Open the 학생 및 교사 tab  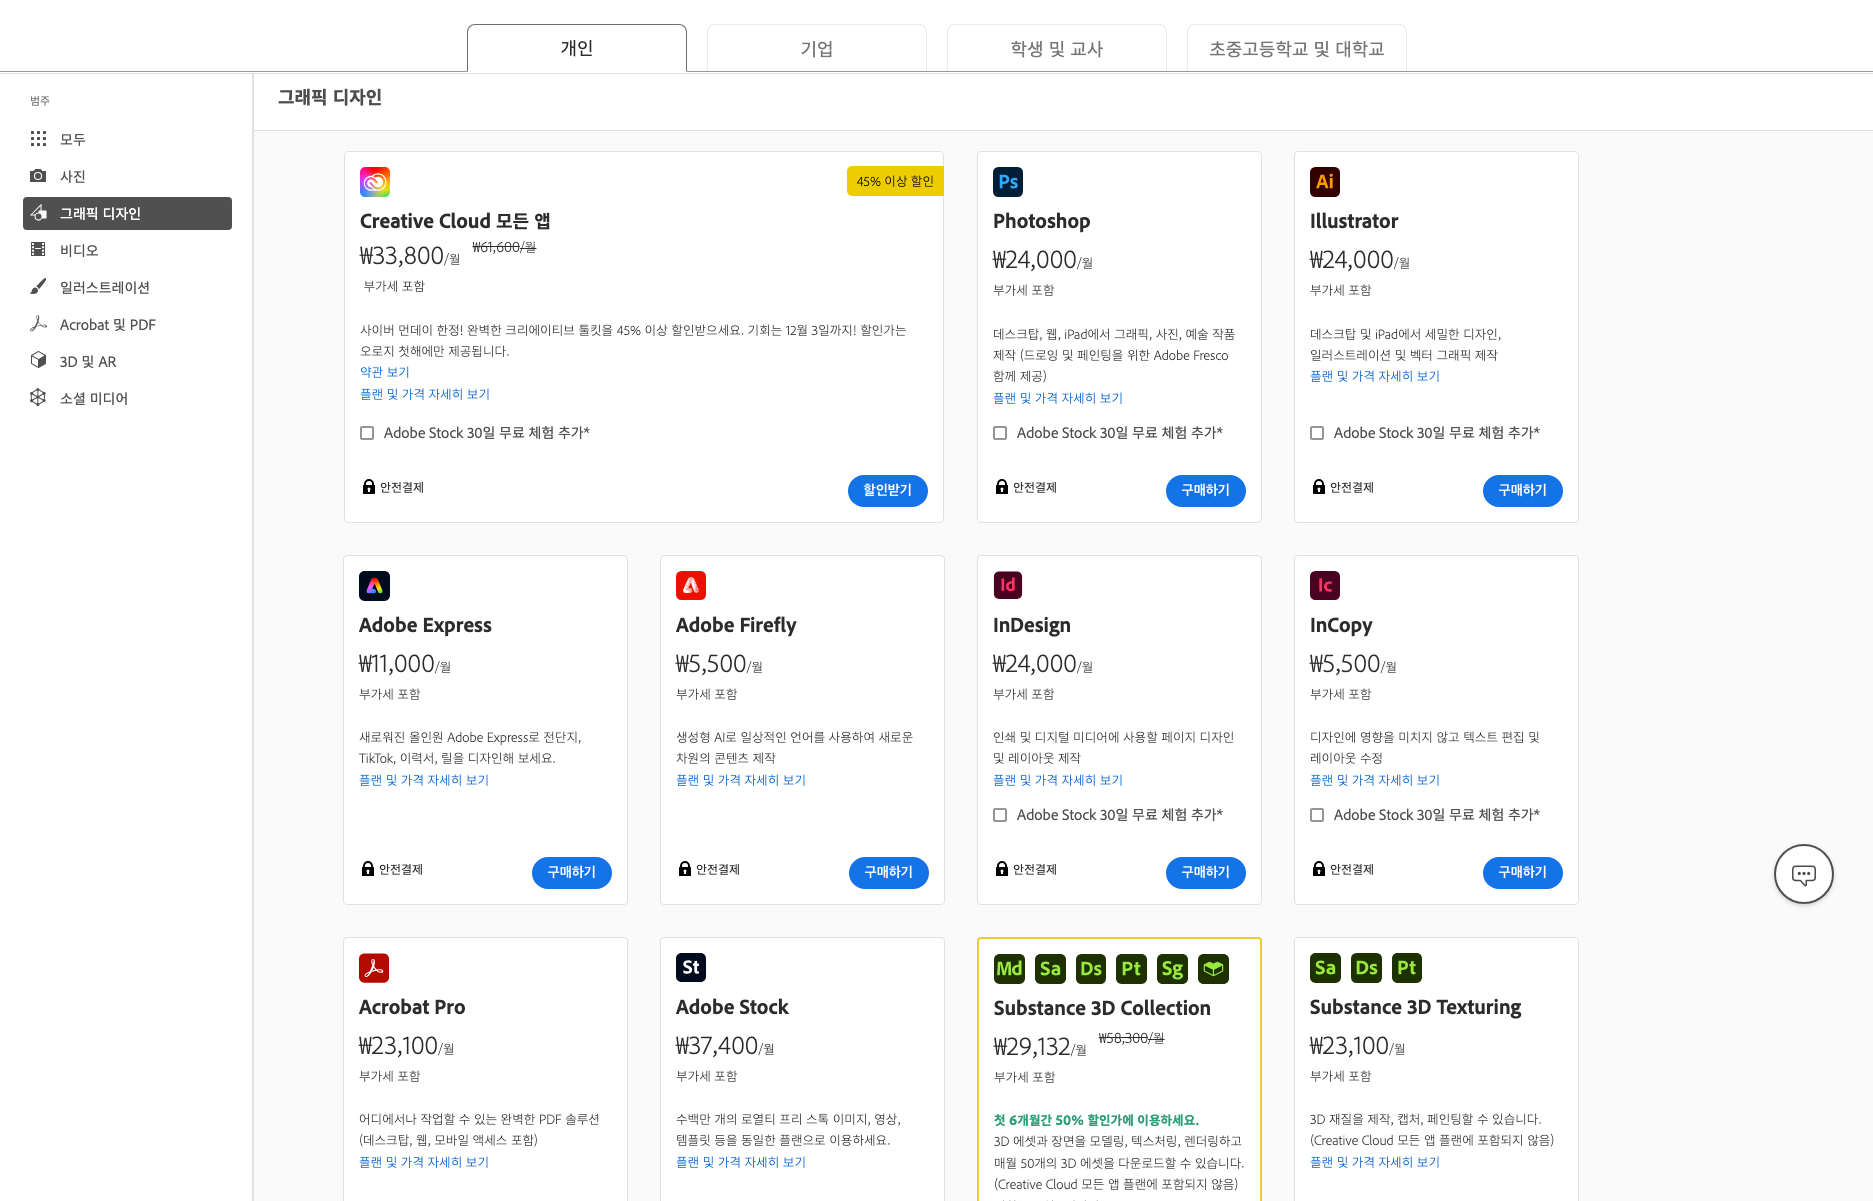[1056, 47]
